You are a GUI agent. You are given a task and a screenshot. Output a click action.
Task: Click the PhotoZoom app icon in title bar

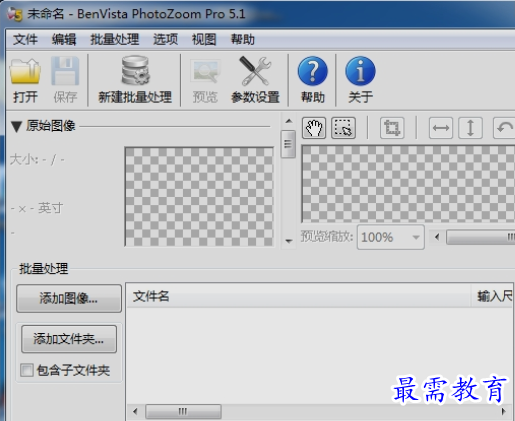click(15, 14)
